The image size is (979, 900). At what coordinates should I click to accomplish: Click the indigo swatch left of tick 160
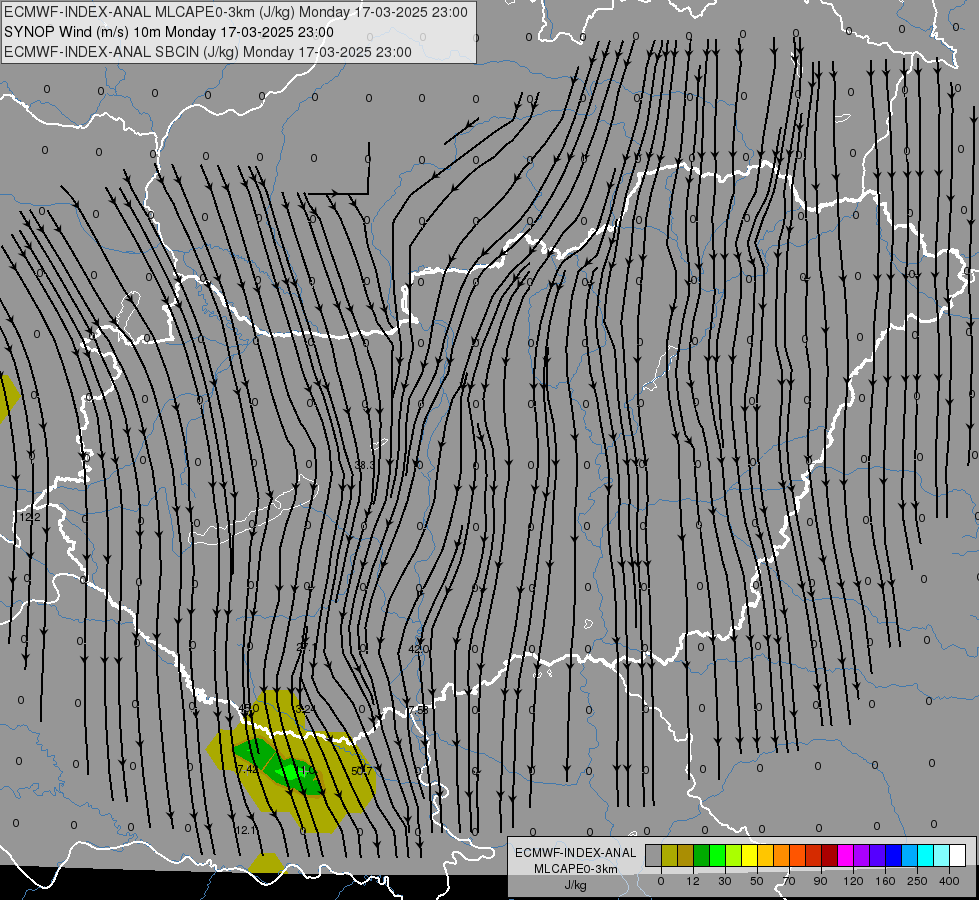[878, 855]
